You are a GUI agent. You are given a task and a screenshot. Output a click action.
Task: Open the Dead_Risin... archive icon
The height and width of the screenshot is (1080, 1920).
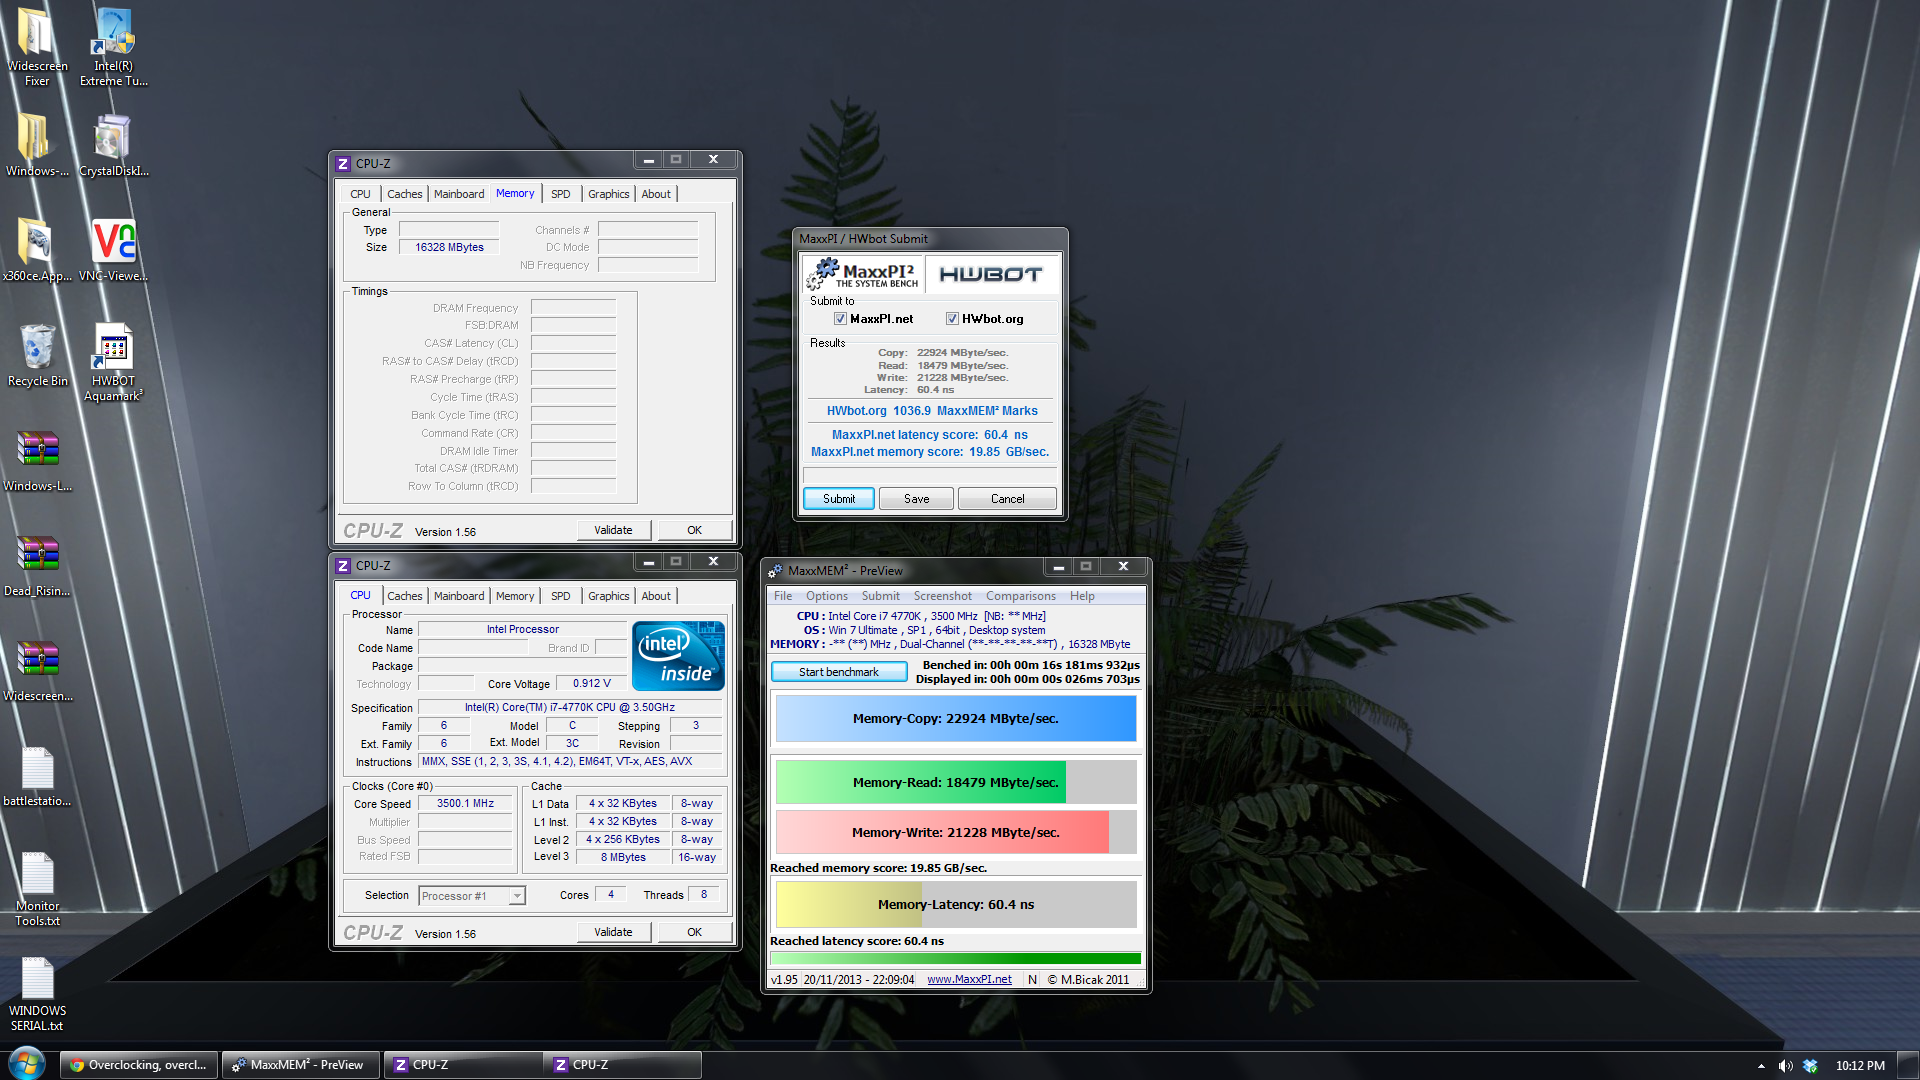coord(37,565)
